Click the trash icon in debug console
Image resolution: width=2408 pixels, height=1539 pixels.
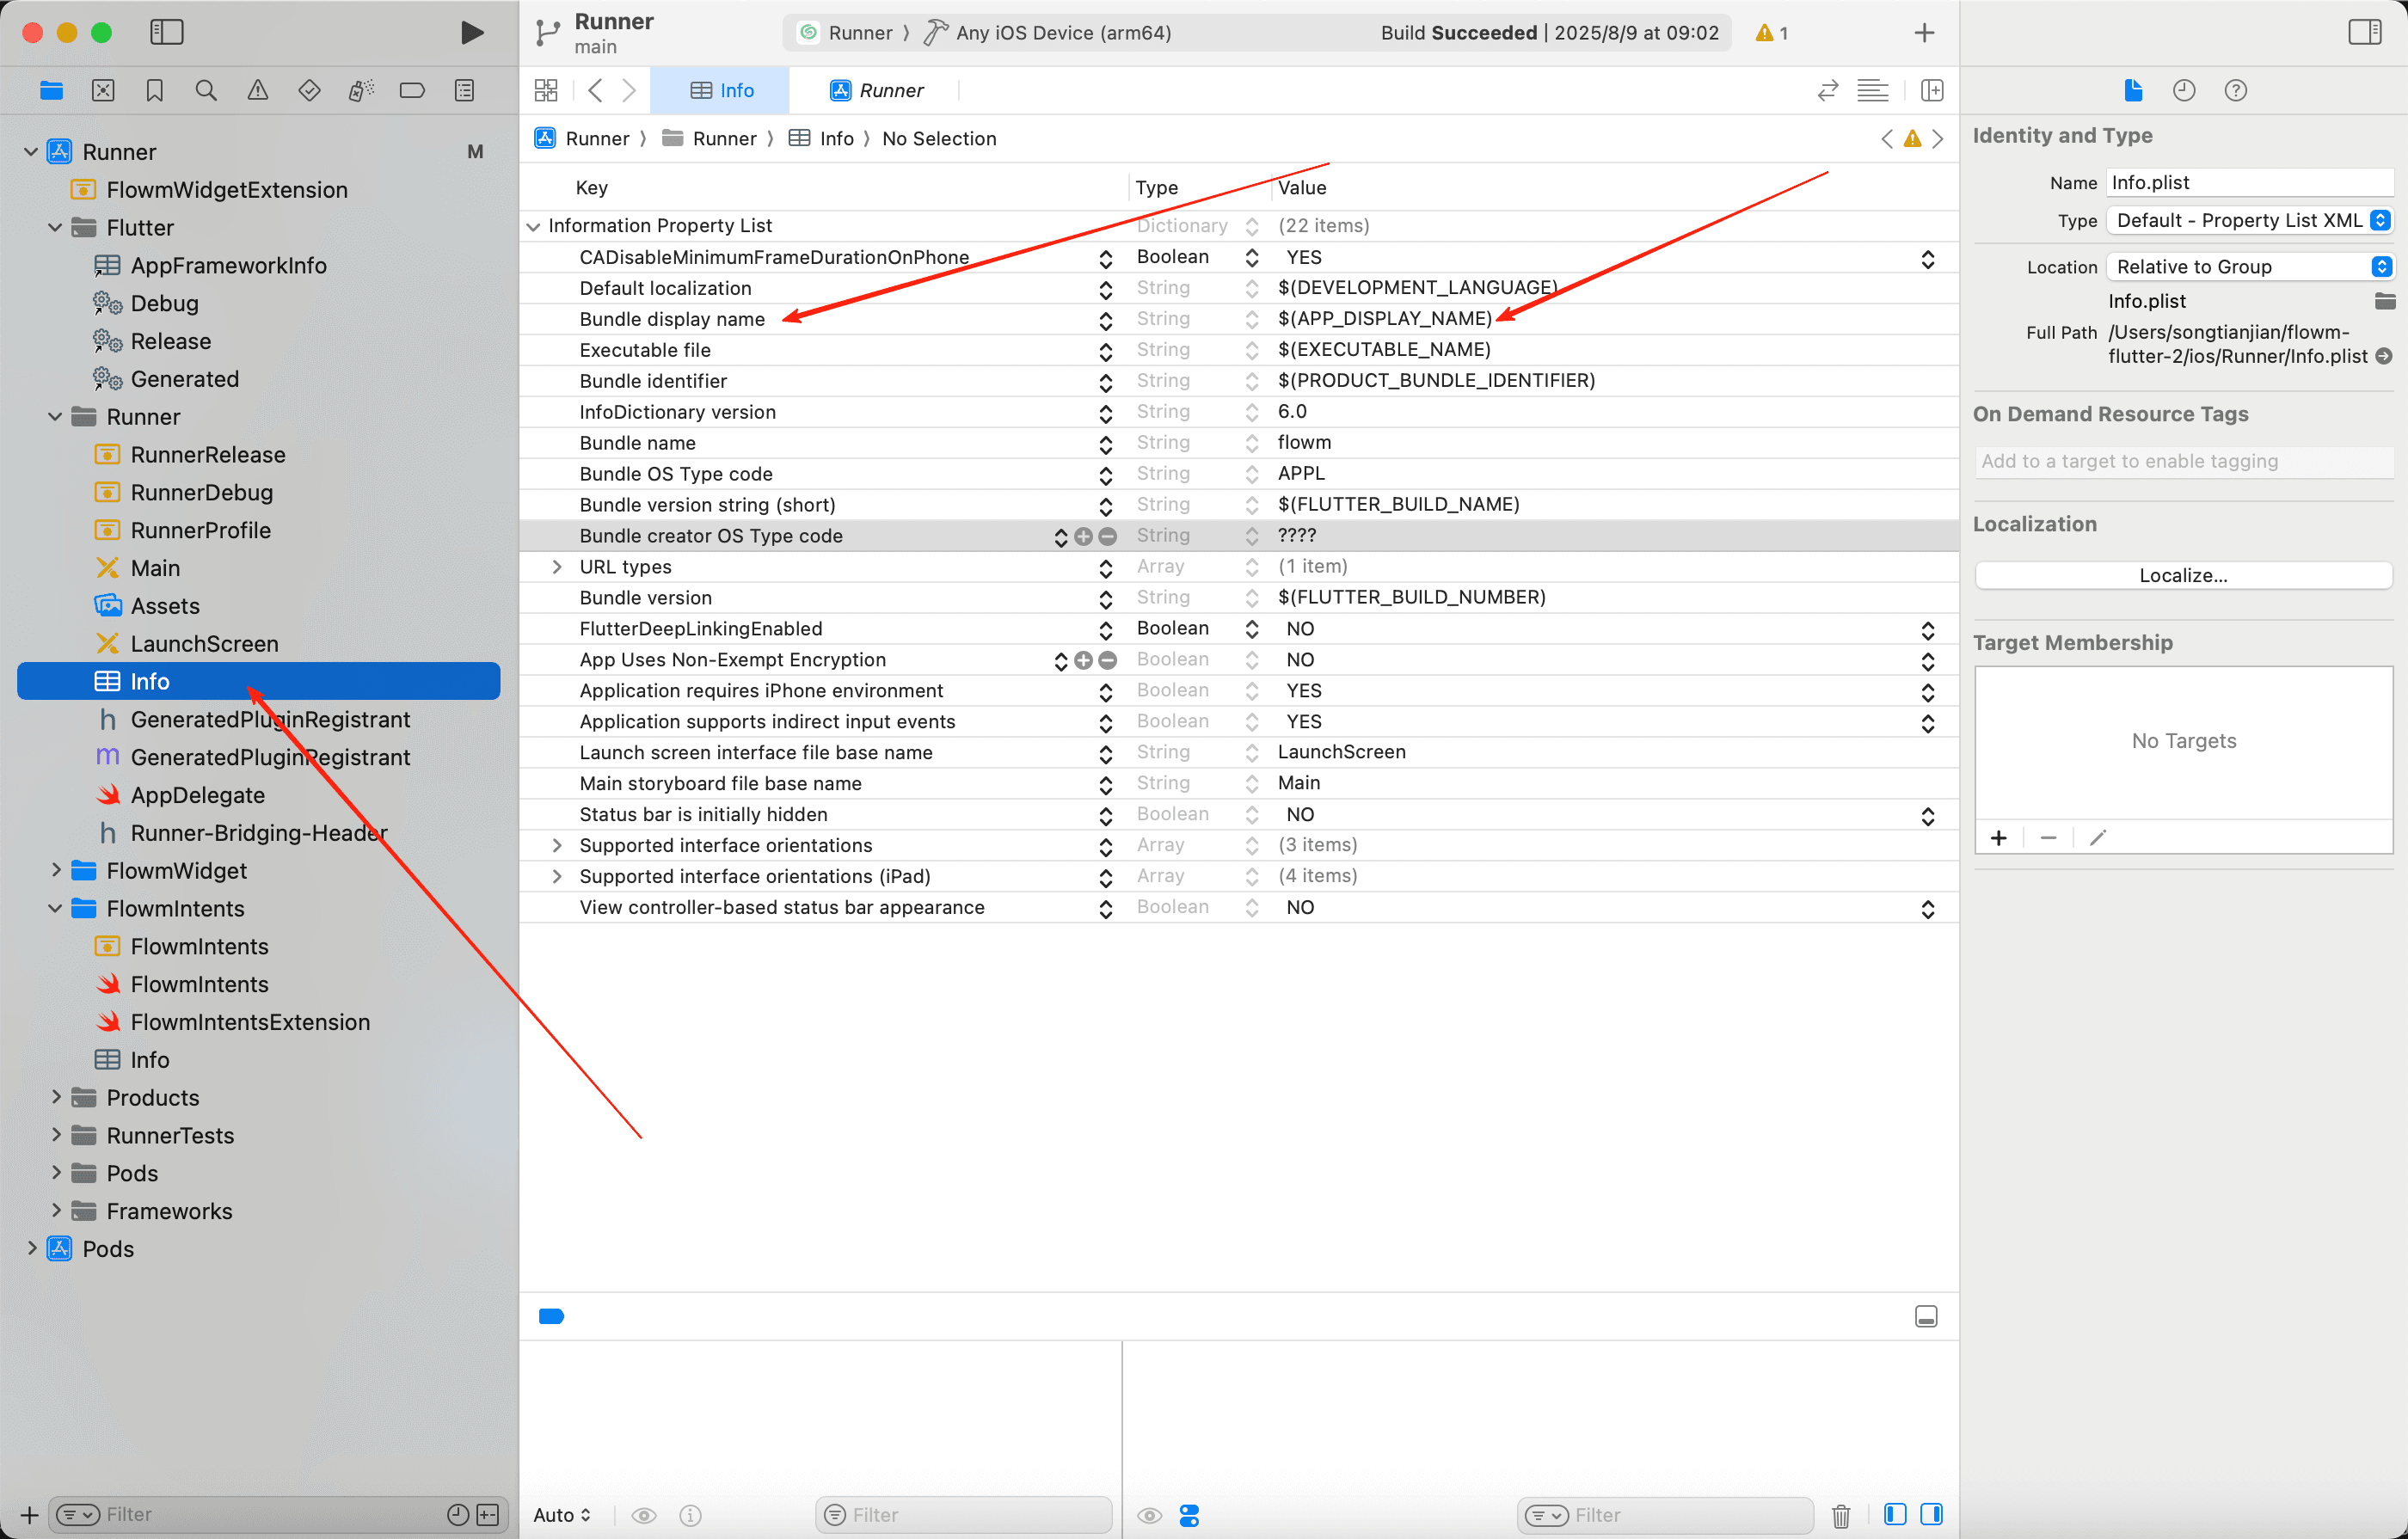(1841, 1515)
